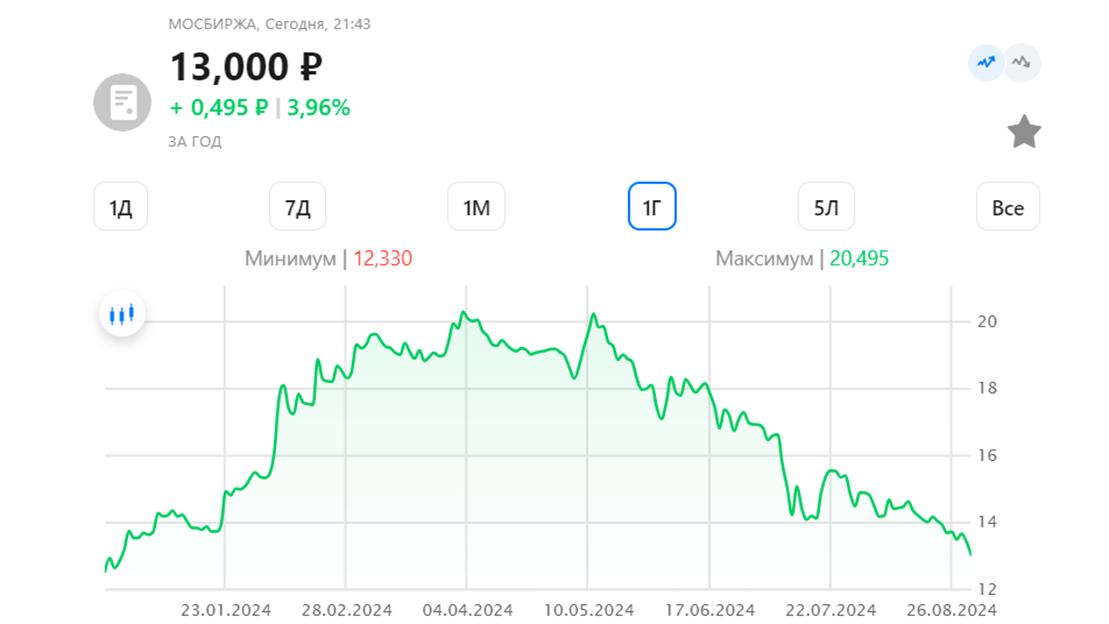This screenshot has width=1109, height=624.
Task: Click the current price 13,000 ₽
Action: [x=246, y=67]
